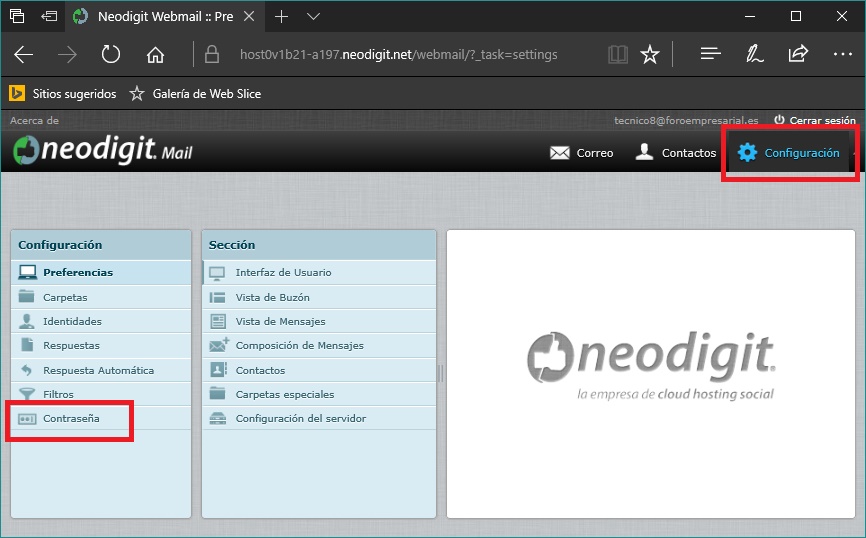Screen dimensions: 866x538
Task: Click the Respuesta Automática arrow icon
Action: click(x=26, y=370)
